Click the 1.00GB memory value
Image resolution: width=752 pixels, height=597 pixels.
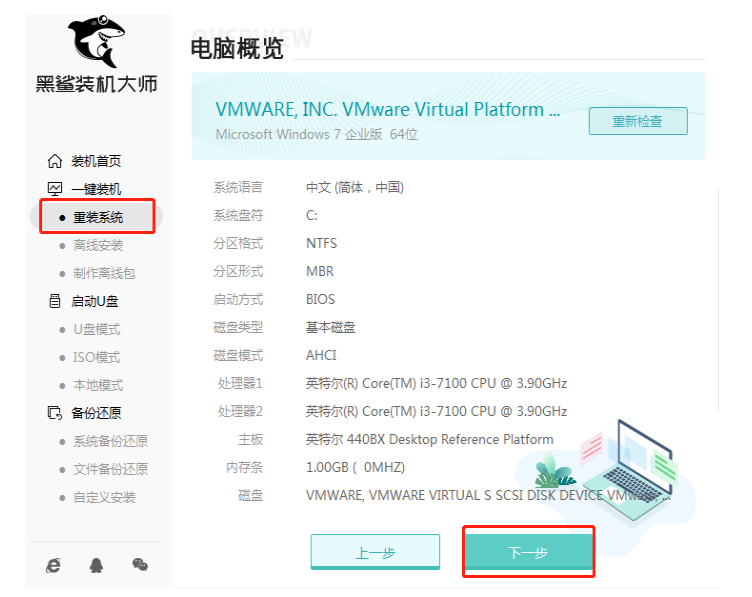pos(355,467)
